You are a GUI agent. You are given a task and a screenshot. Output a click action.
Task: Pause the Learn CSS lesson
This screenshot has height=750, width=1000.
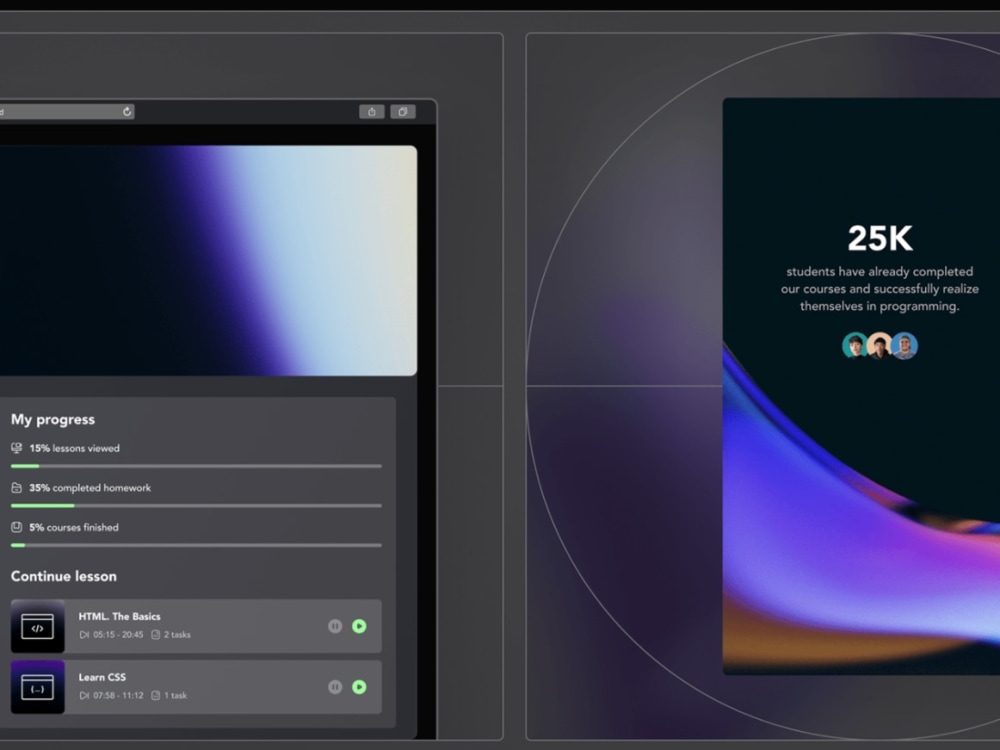pos(335,687)
